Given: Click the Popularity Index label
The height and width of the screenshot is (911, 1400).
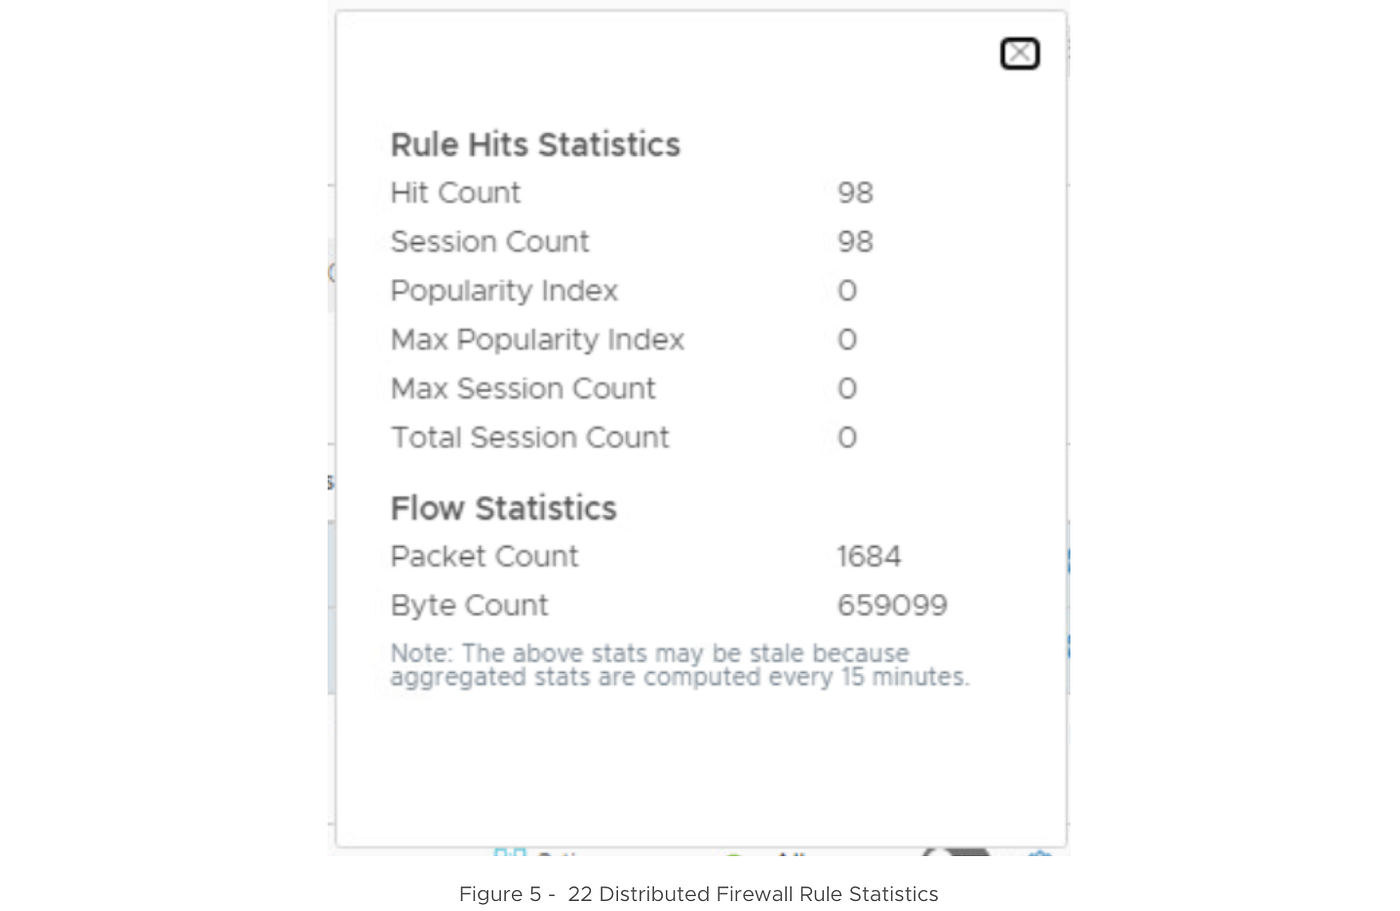Looking at the screenshot, I should (x=504, y=290).
